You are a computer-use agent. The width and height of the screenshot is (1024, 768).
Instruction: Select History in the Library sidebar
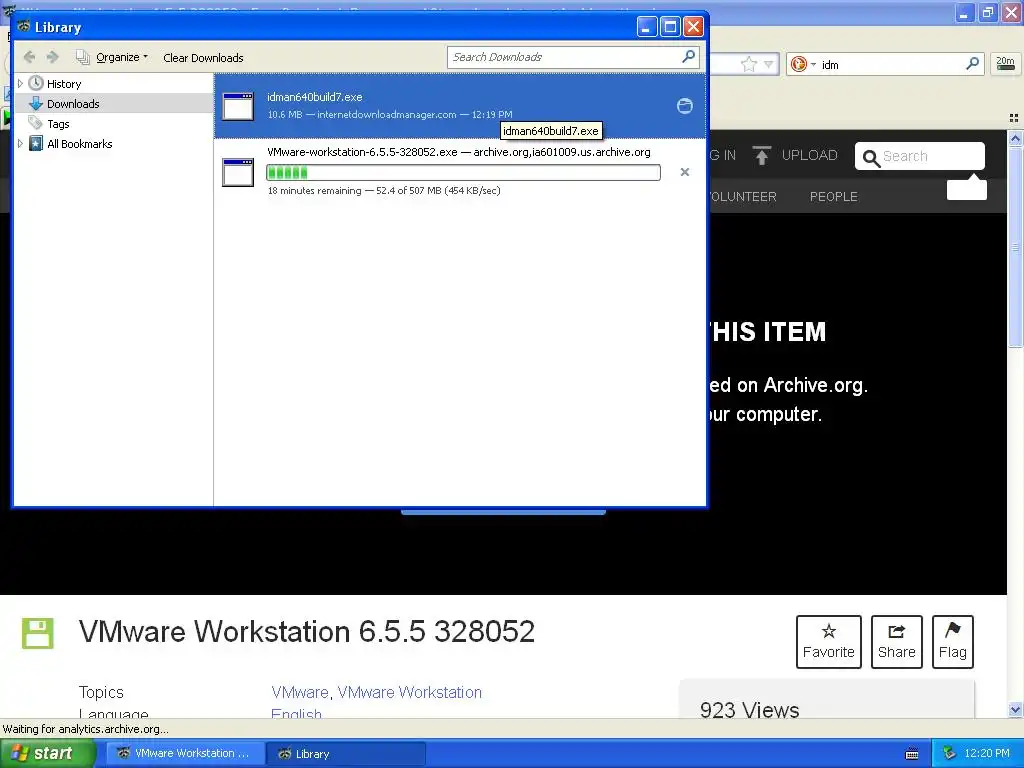pos(64,84)
